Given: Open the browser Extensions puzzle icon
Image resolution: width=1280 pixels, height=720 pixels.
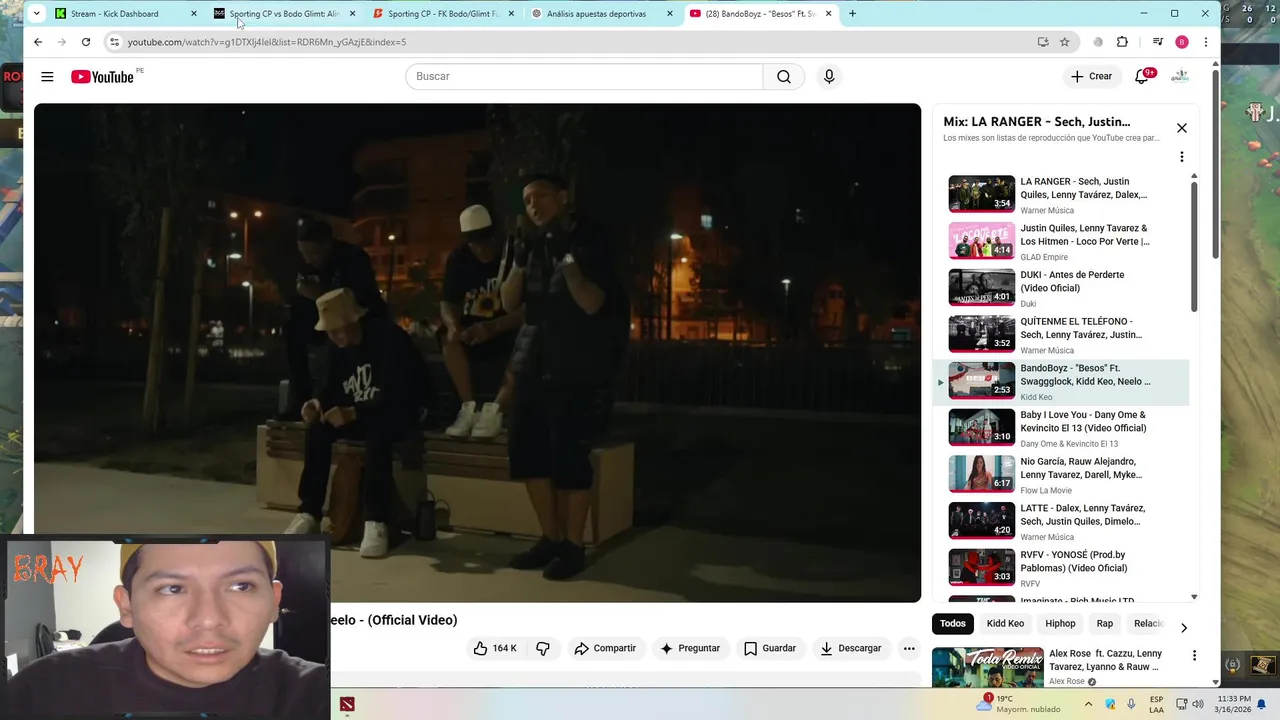Looking at the screenshot, I should click(1122, 42).
